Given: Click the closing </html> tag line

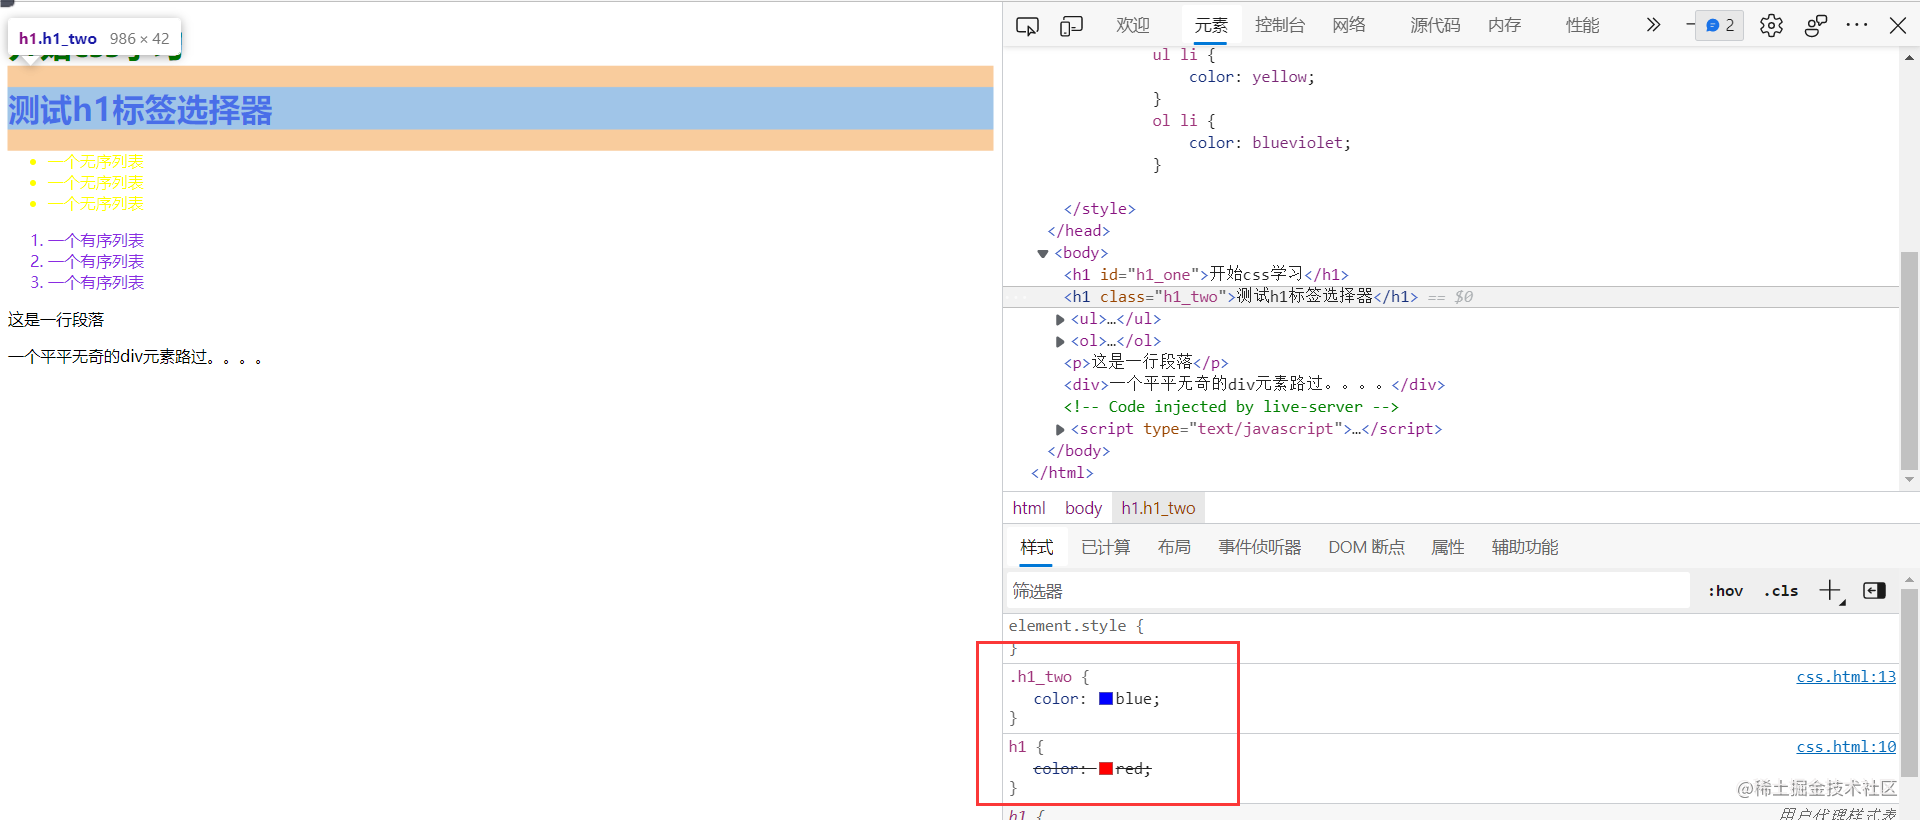Looking at the screenshot, I should (1062, 473).
